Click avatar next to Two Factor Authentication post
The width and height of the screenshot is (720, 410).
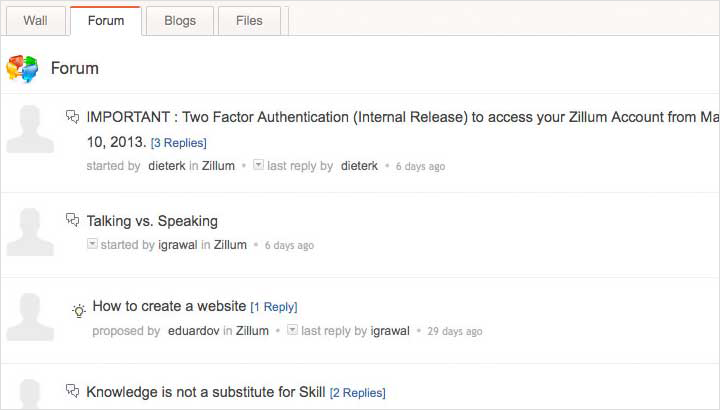(x=30, y=129)
